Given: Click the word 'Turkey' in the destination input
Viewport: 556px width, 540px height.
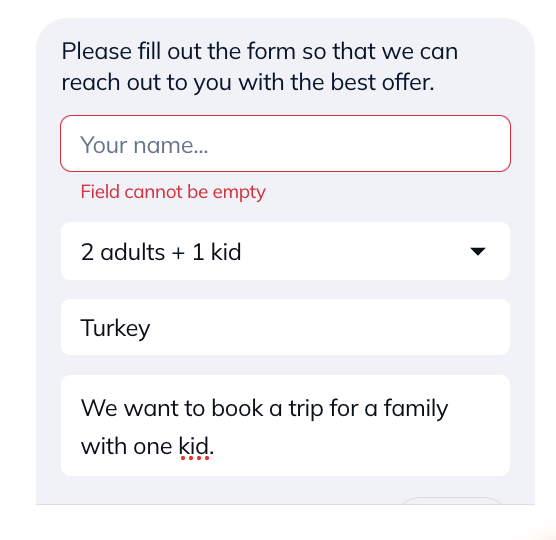Looking at the screenshot, I should (x=115, y=328).
